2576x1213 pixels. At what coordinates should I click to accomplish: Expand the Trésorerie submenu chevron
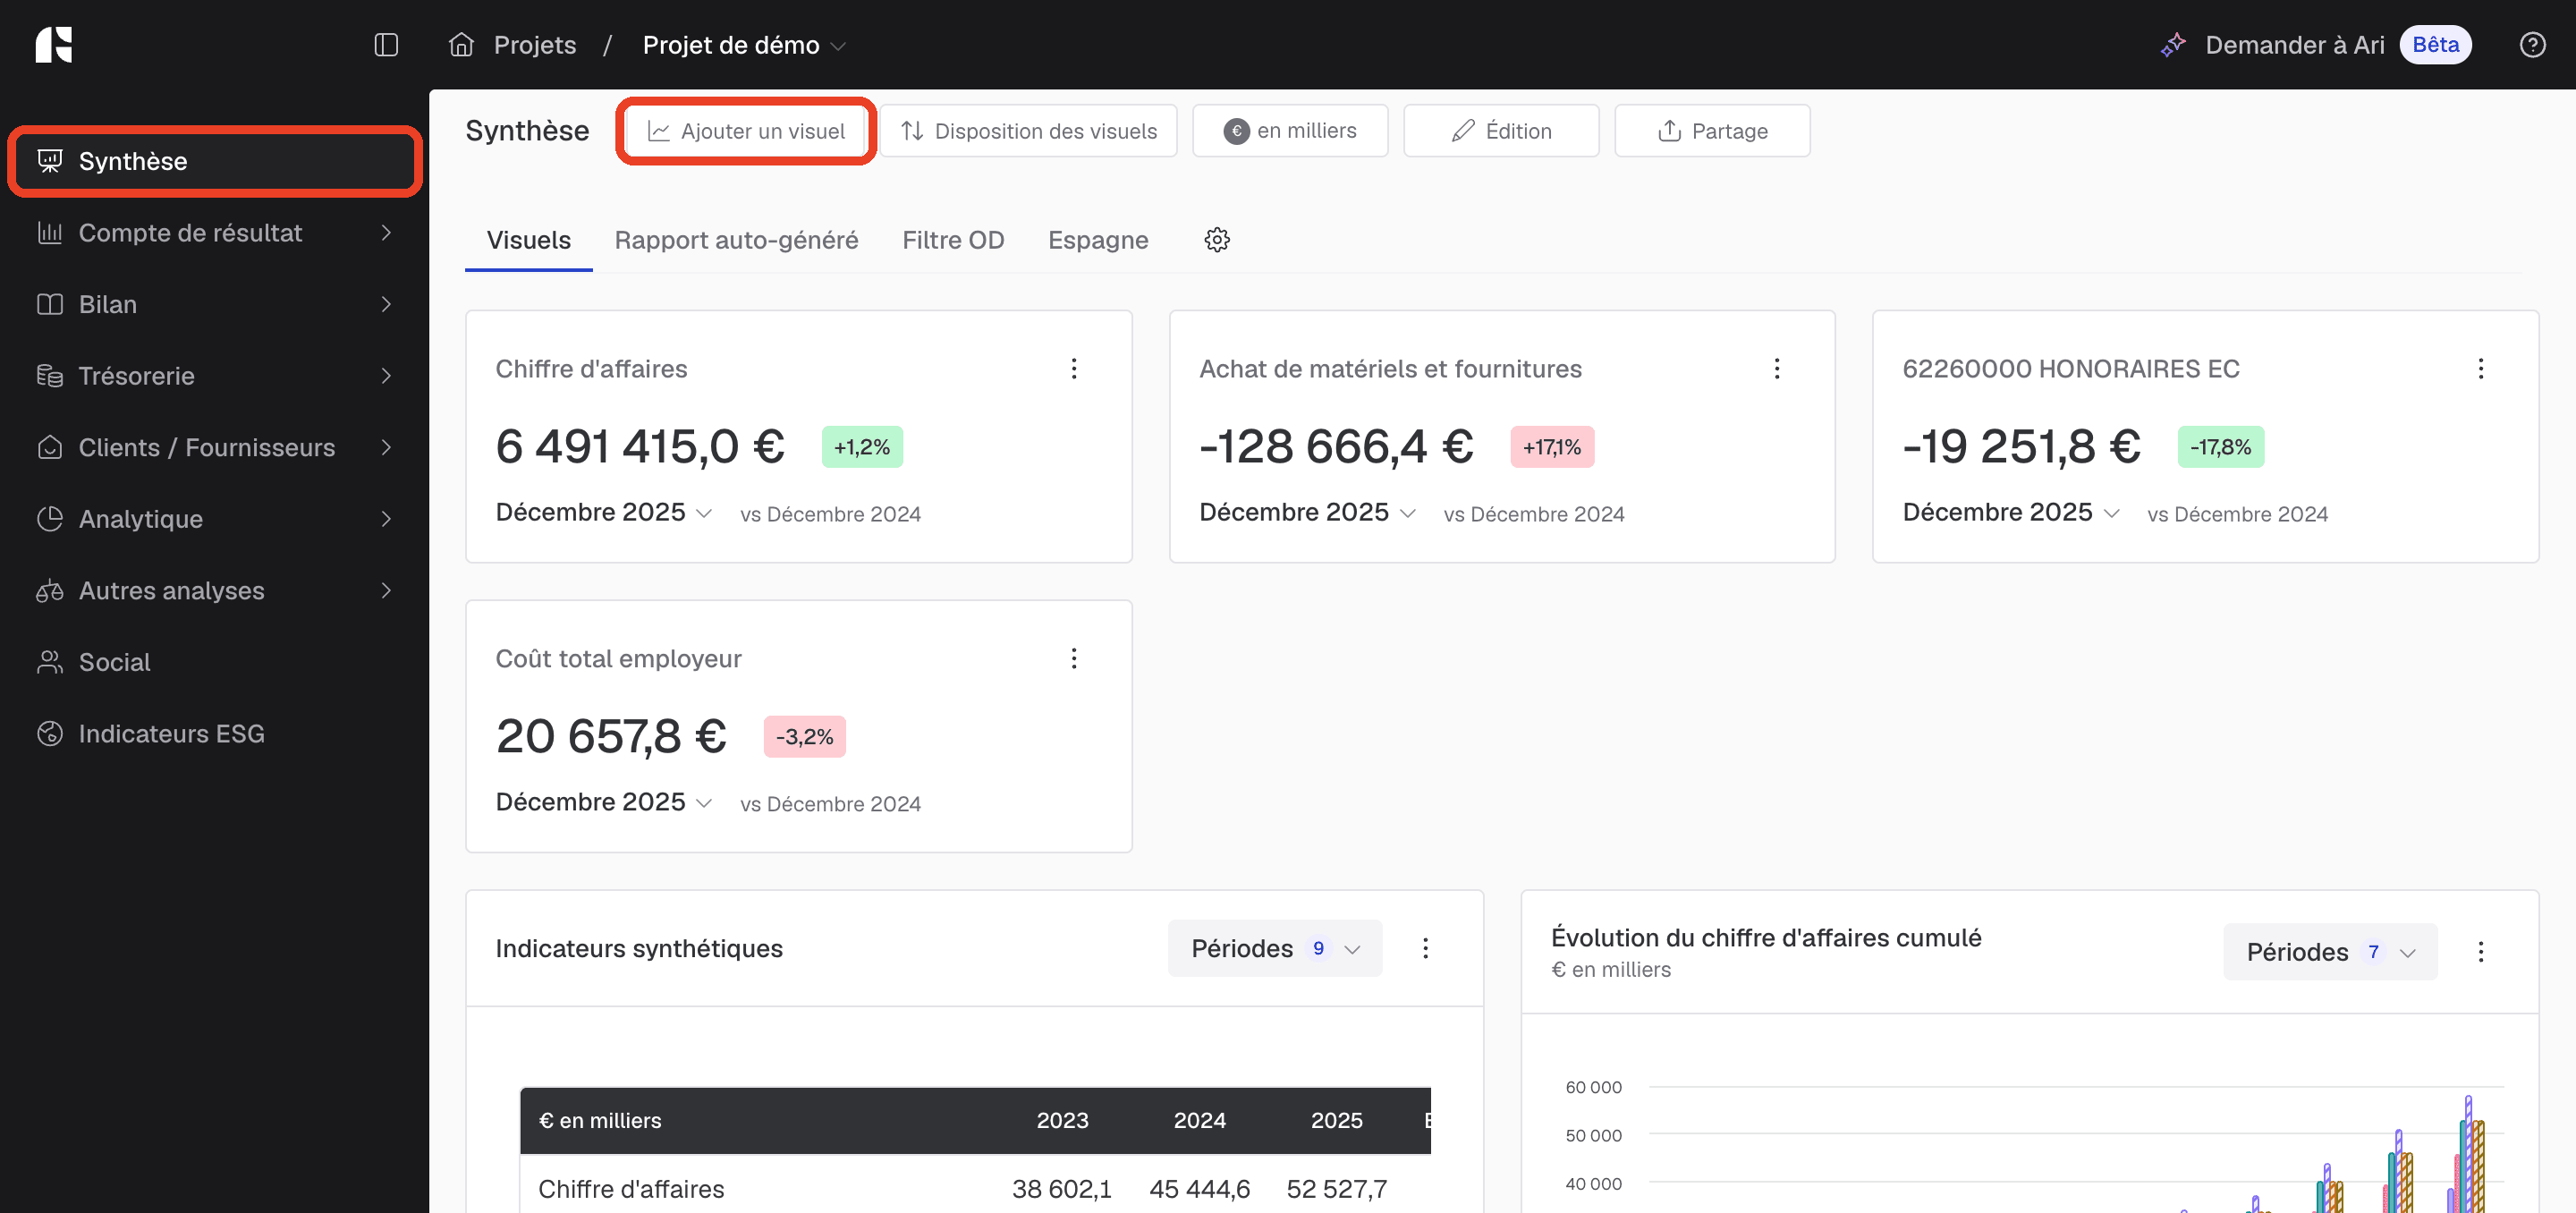click(386, 376)
